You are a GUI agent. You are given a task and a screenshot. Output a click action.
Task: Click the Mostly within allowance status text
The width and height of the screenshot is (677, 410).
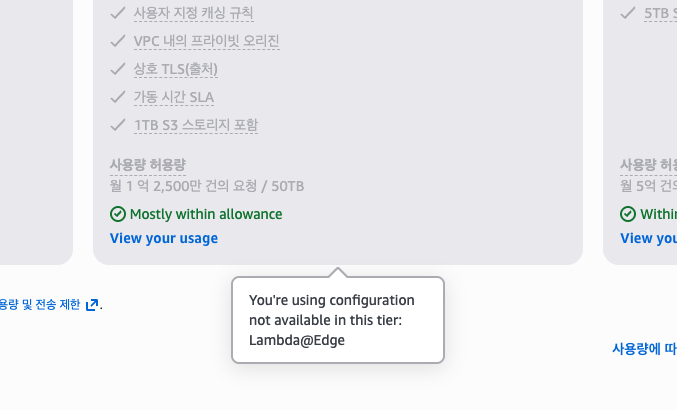point(206,214)
